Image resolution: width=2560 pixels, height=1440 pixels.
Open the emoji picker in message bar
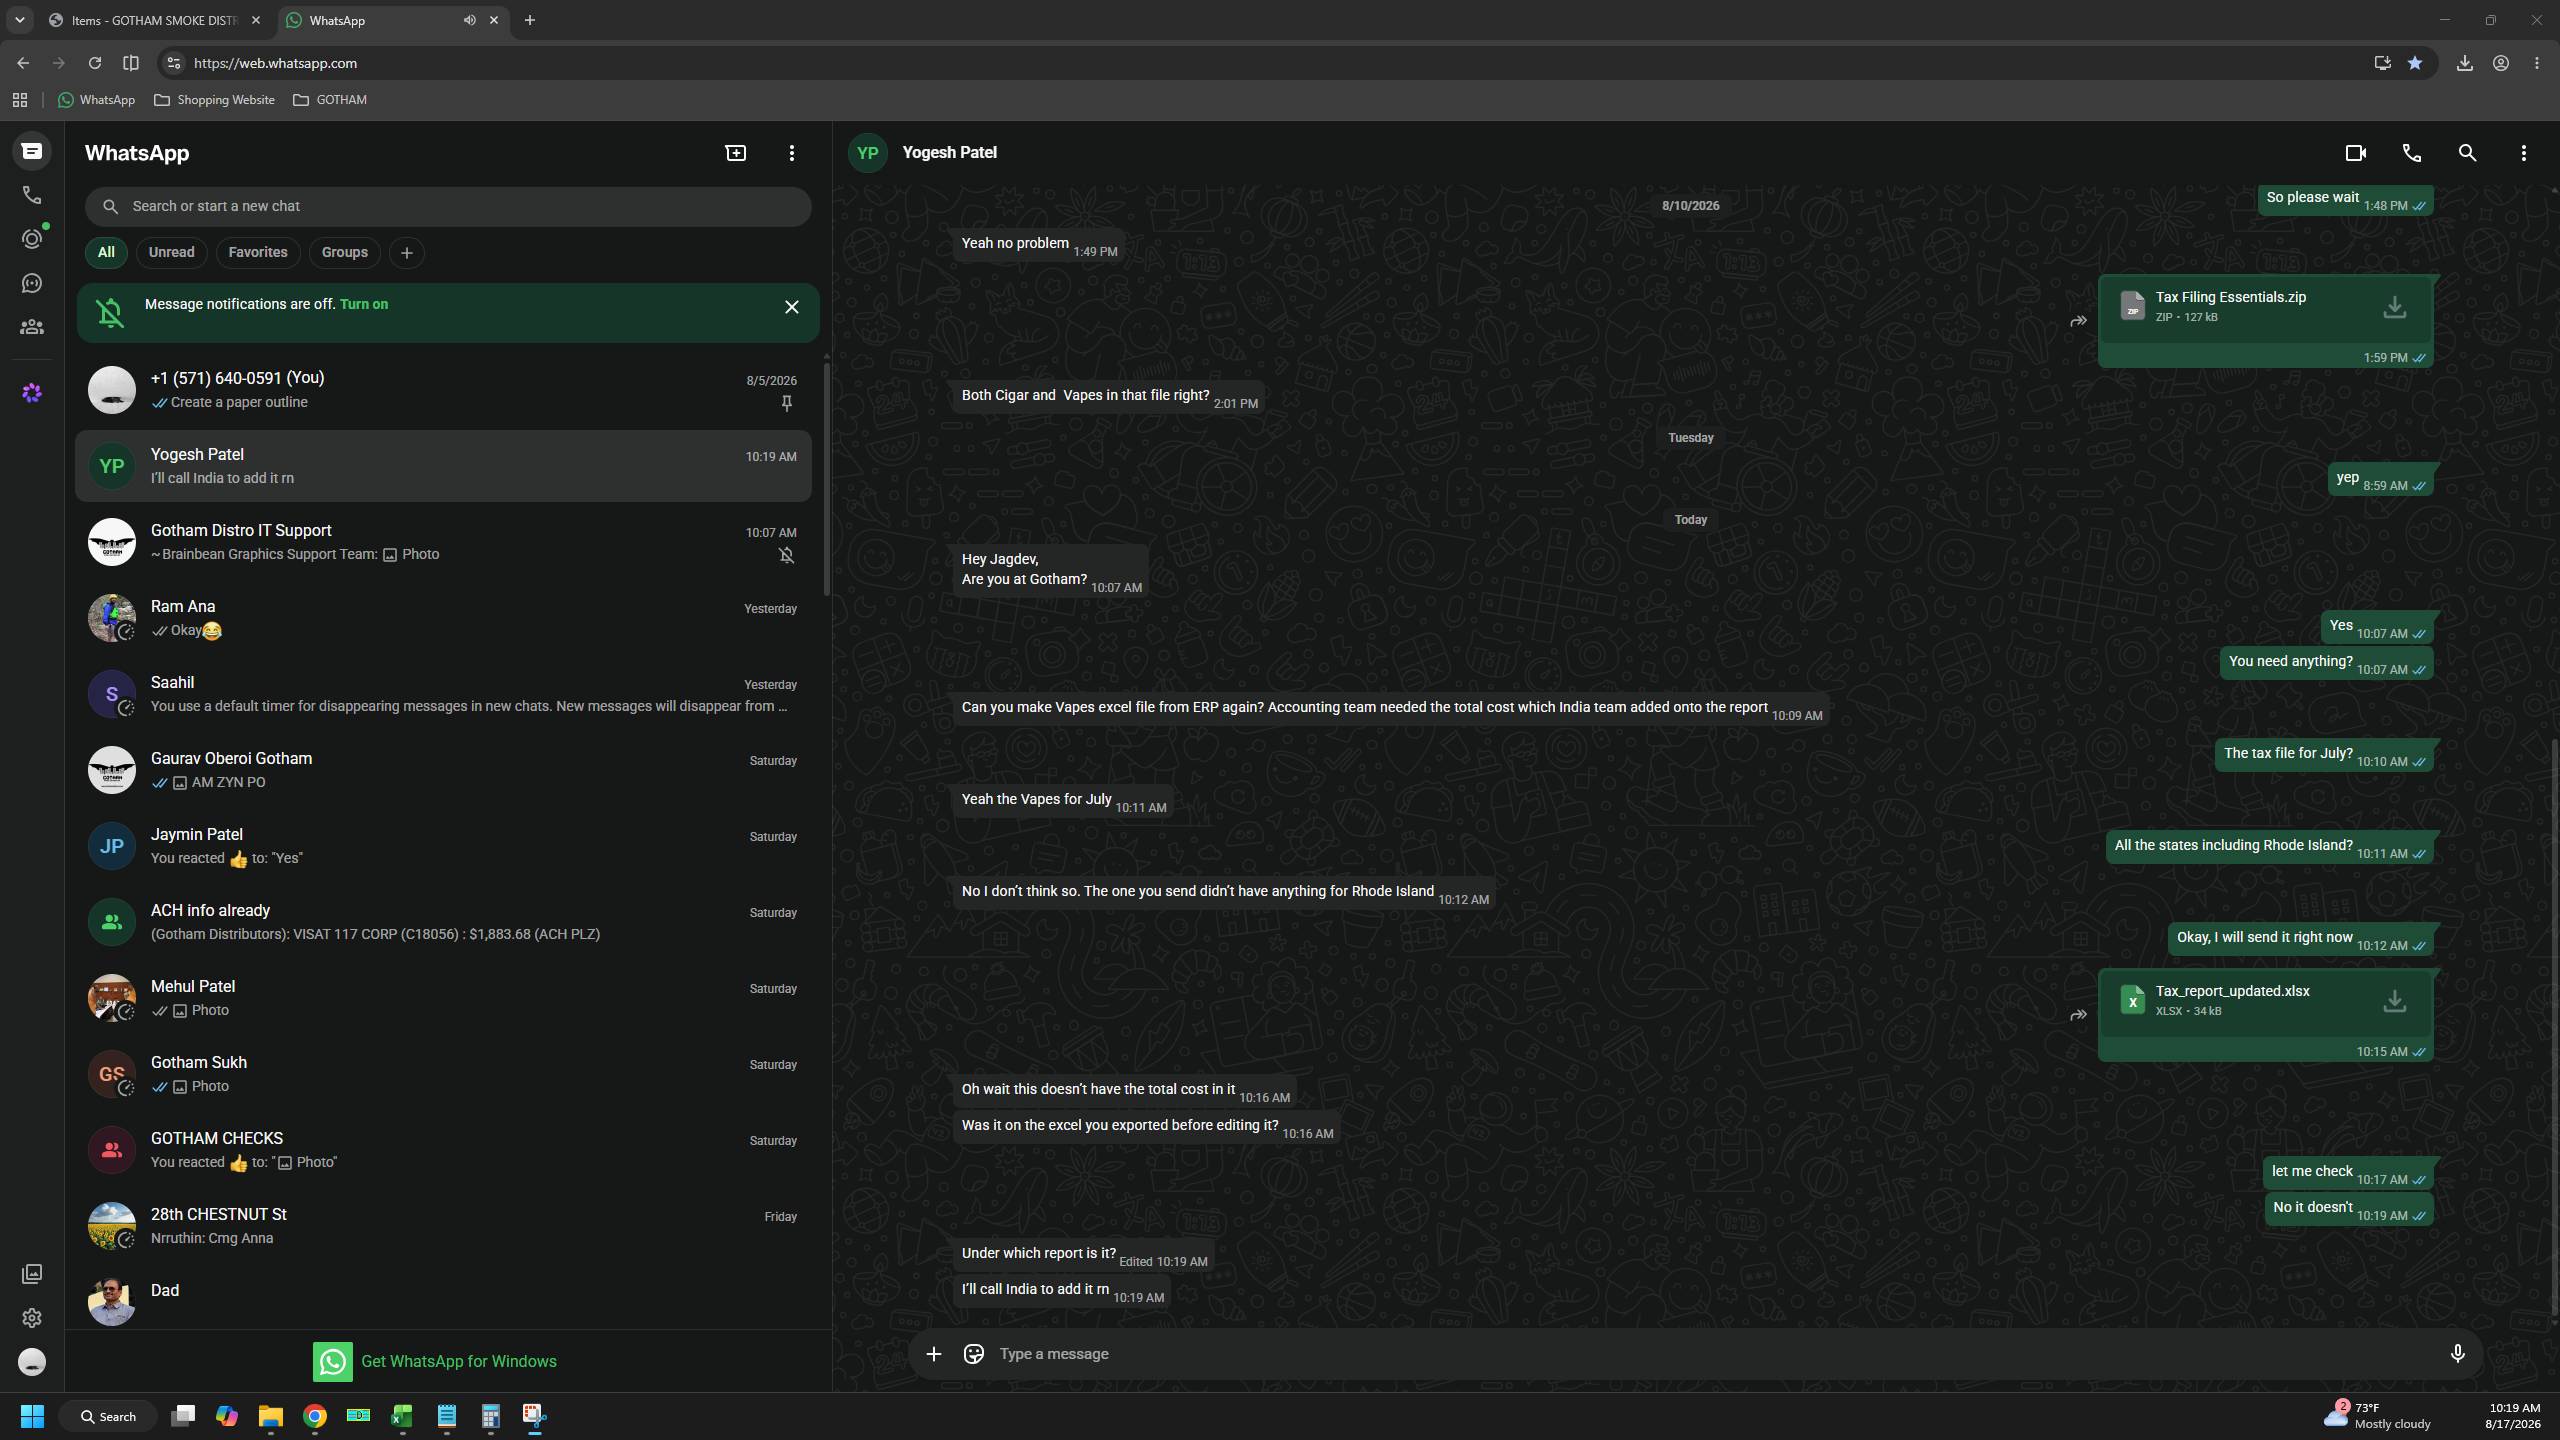(973, 1353)
